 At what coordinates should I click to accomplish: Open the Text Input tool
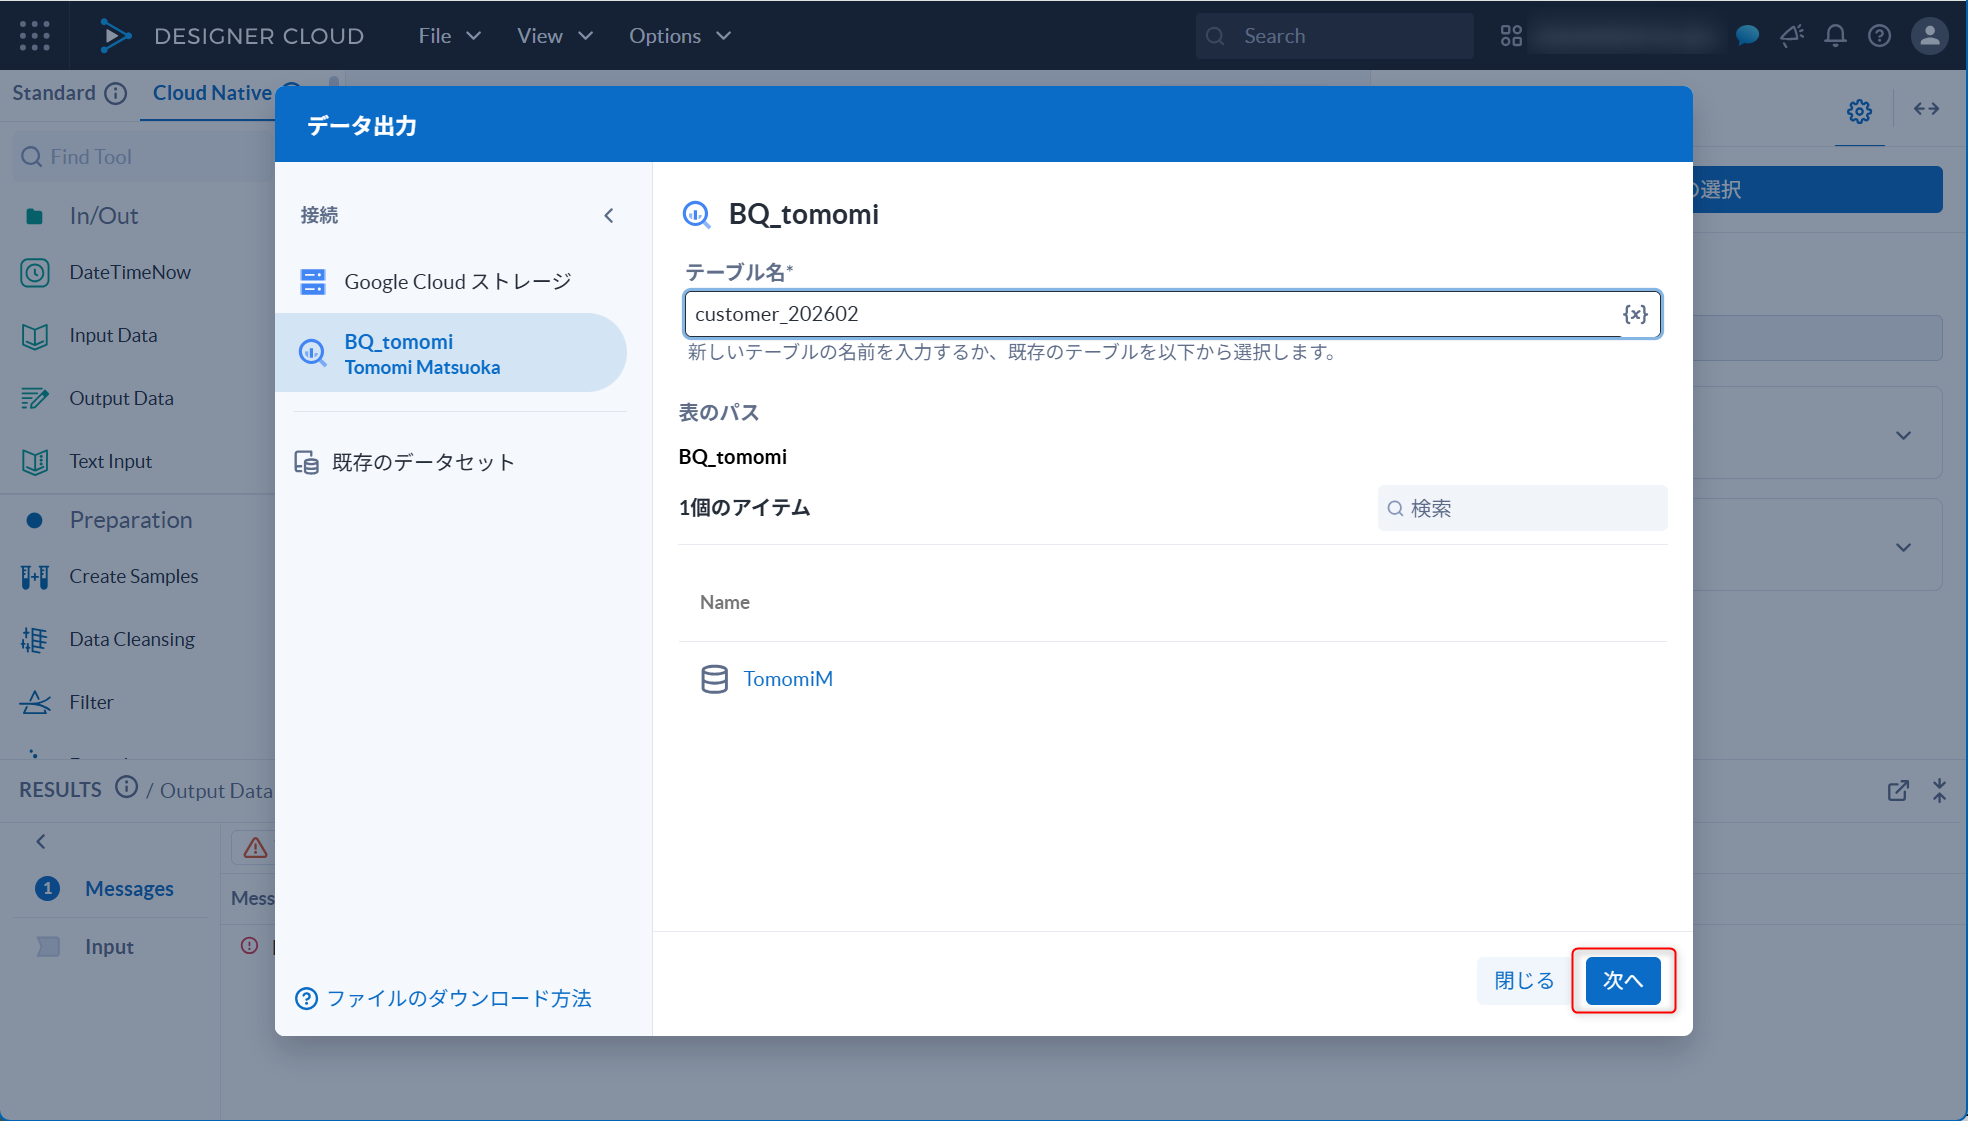pyautogui.click(x=110, y=461)
